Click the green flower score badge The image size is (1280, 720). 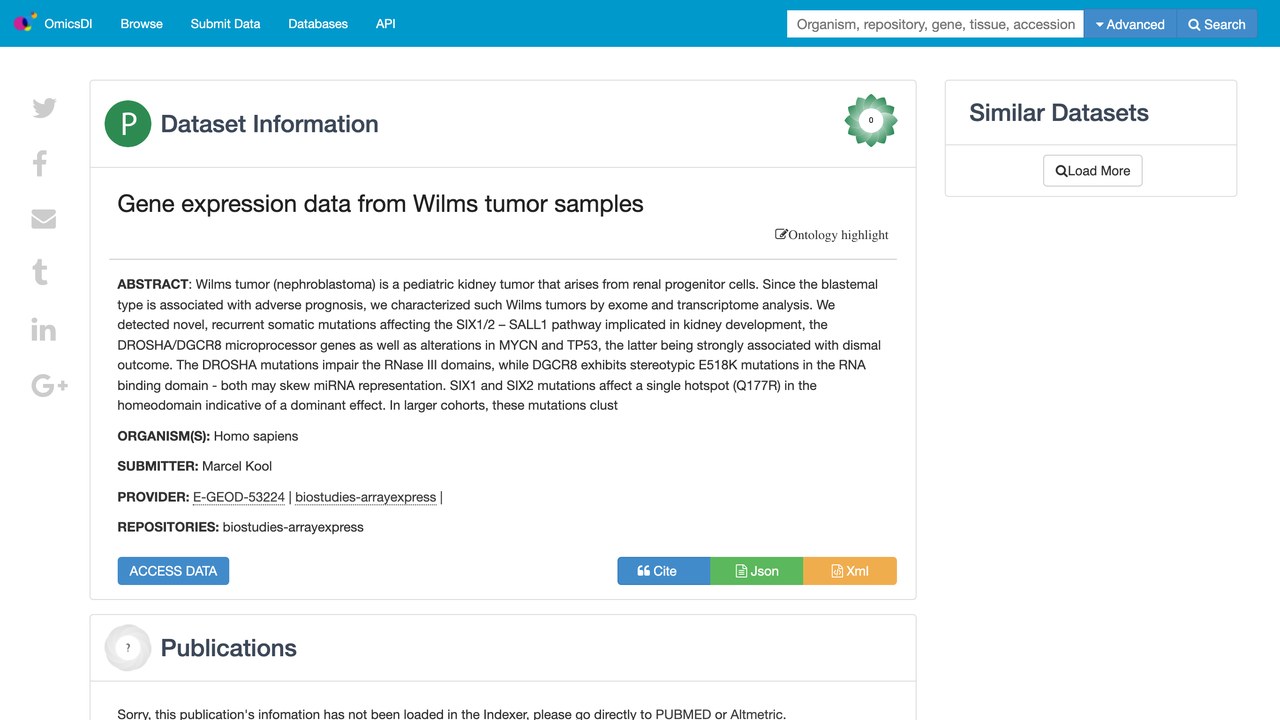pyautogui.click(x=871, y=121)
